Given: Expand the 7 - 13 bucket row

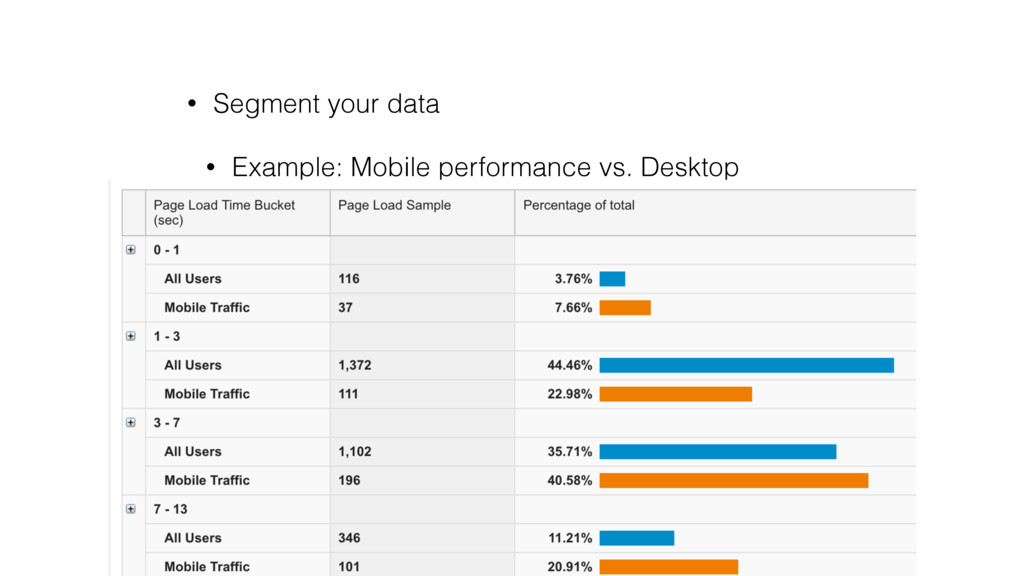Looking at the screenshot, I should tap(131, 509).
